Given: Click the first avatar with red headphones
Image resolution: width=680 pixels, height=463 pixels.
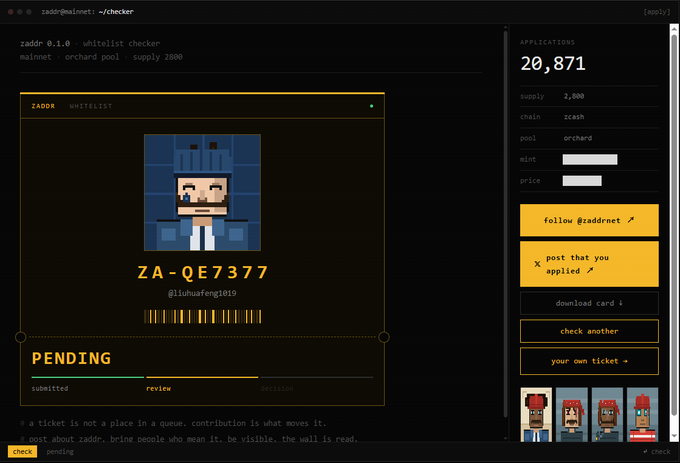Looking at the screenshot, I should (x=536, y=414).
